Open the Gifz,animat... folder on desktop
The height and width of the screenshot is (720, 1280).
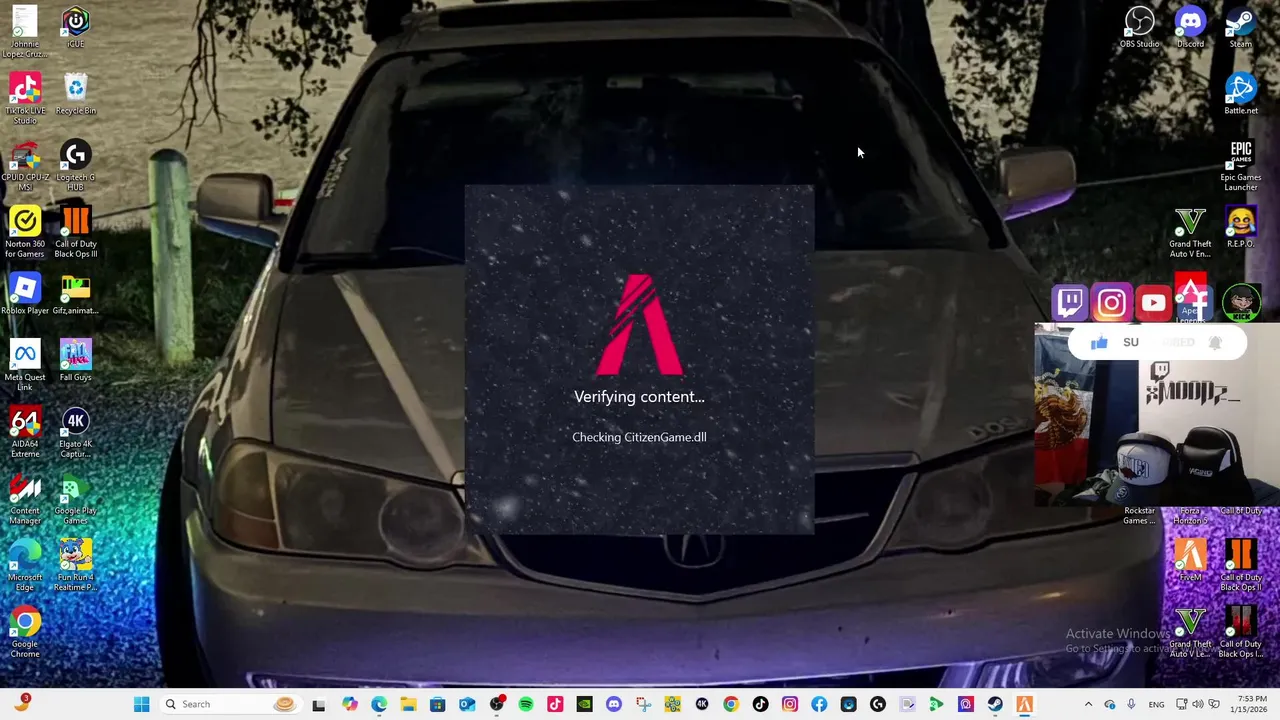(x=75, y=294)
